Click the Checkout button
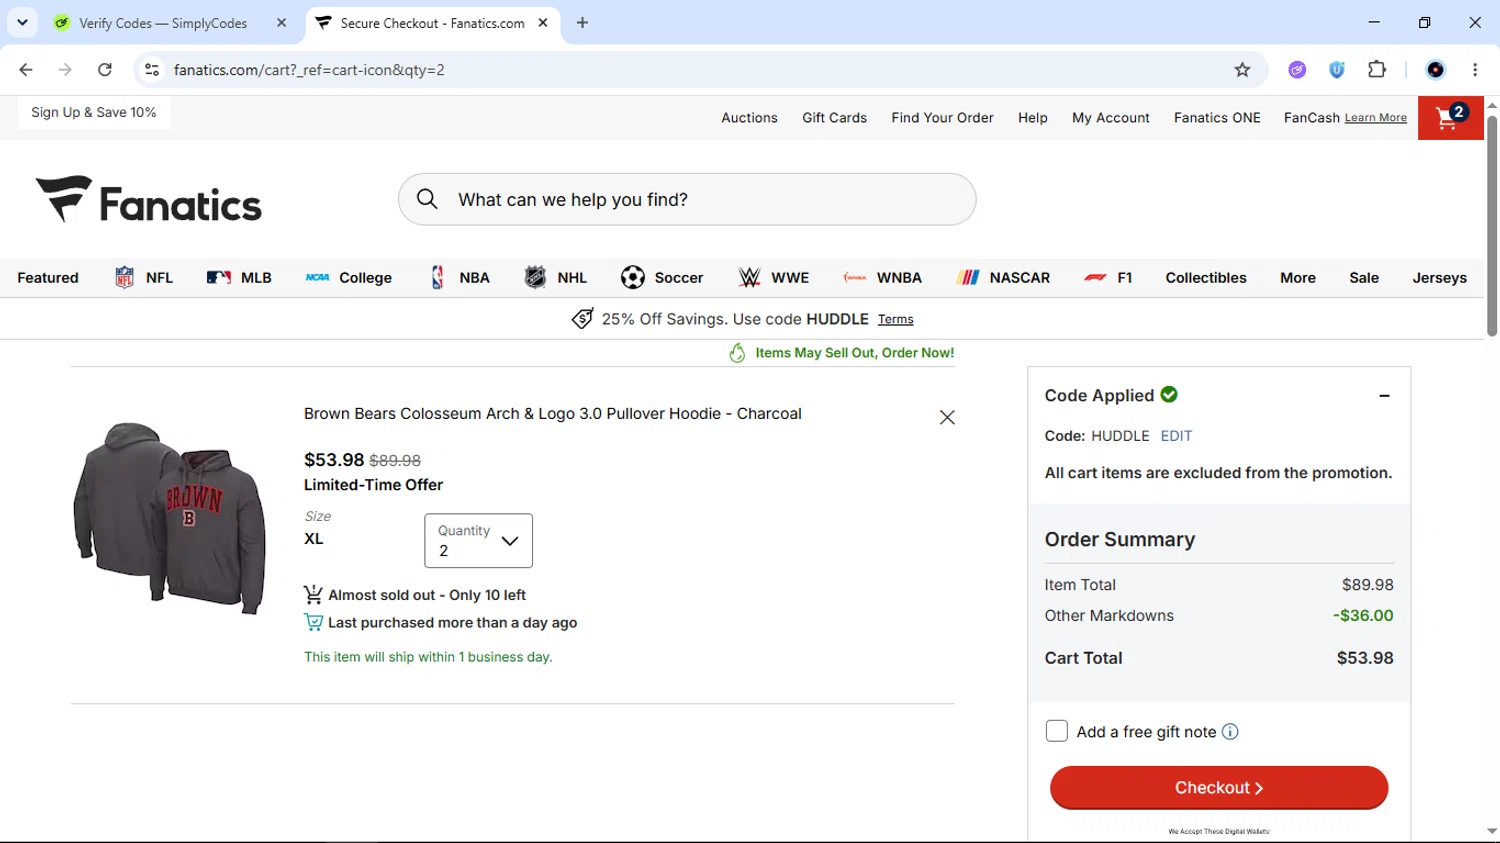Viewport: 1500px width, 843px height. pyautogui.click(x=1219, y=788)
